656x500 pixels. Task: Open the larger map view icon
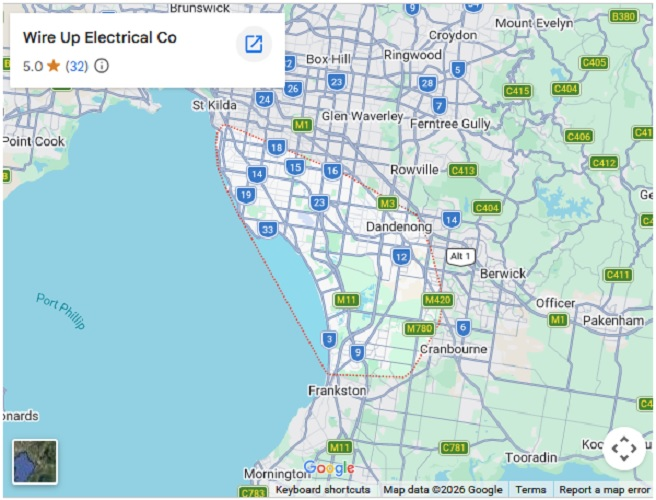coord(254,44)
